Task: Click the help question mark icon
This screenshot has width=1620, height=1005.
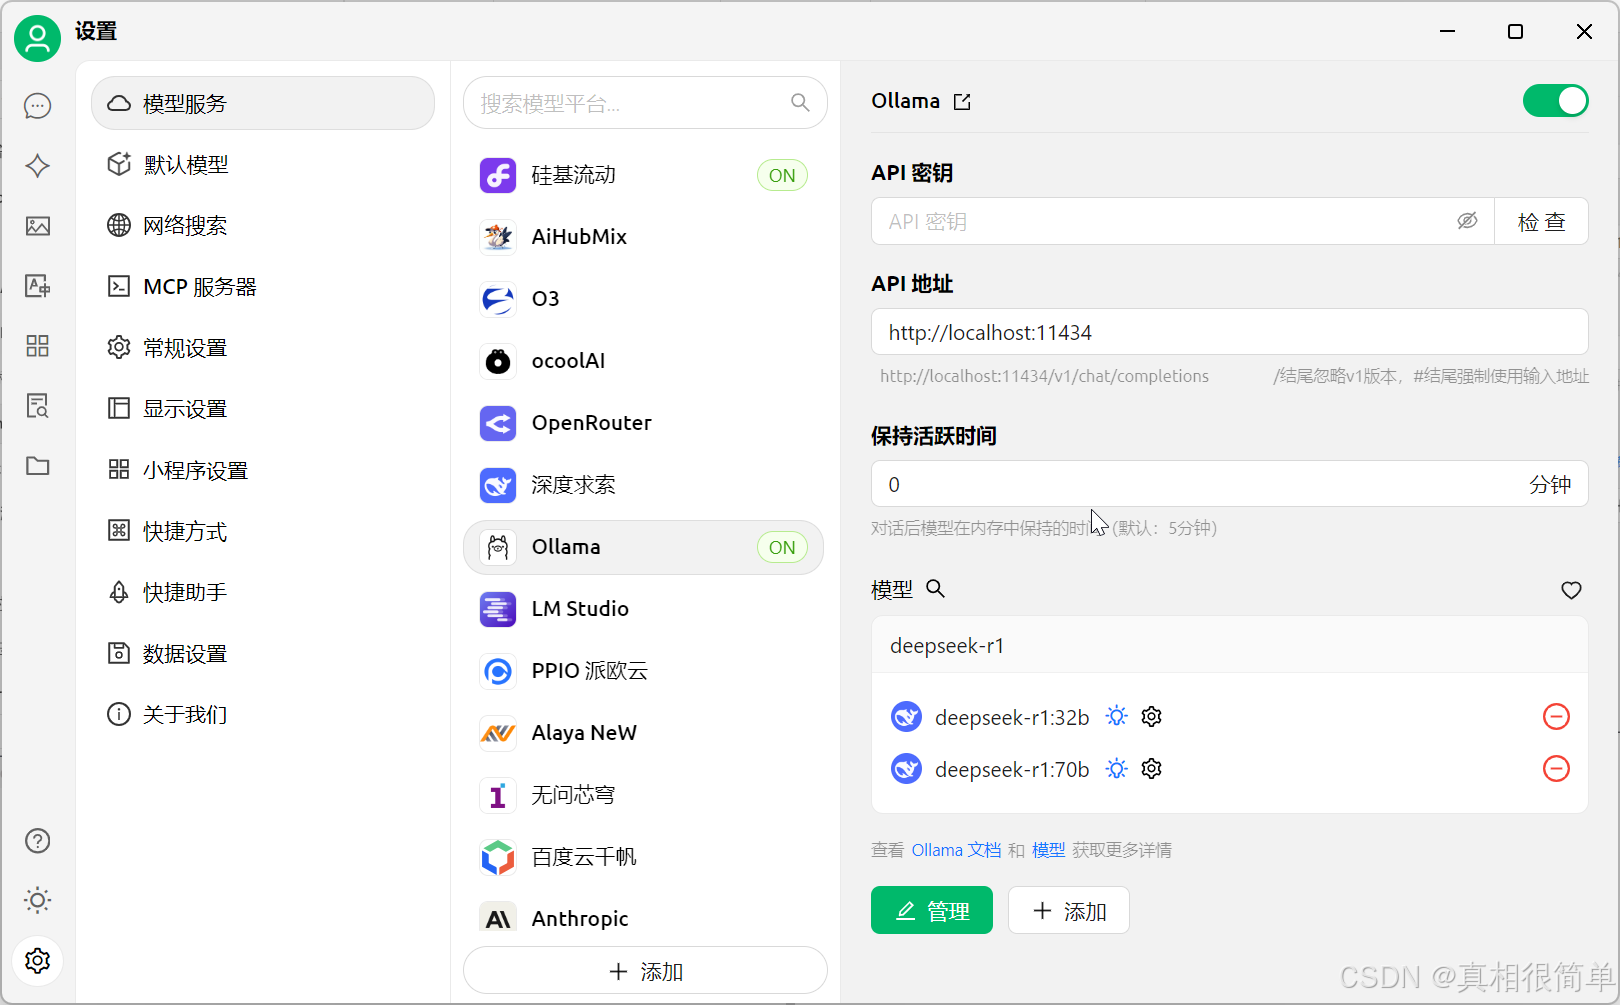Action: pos(38,841)
